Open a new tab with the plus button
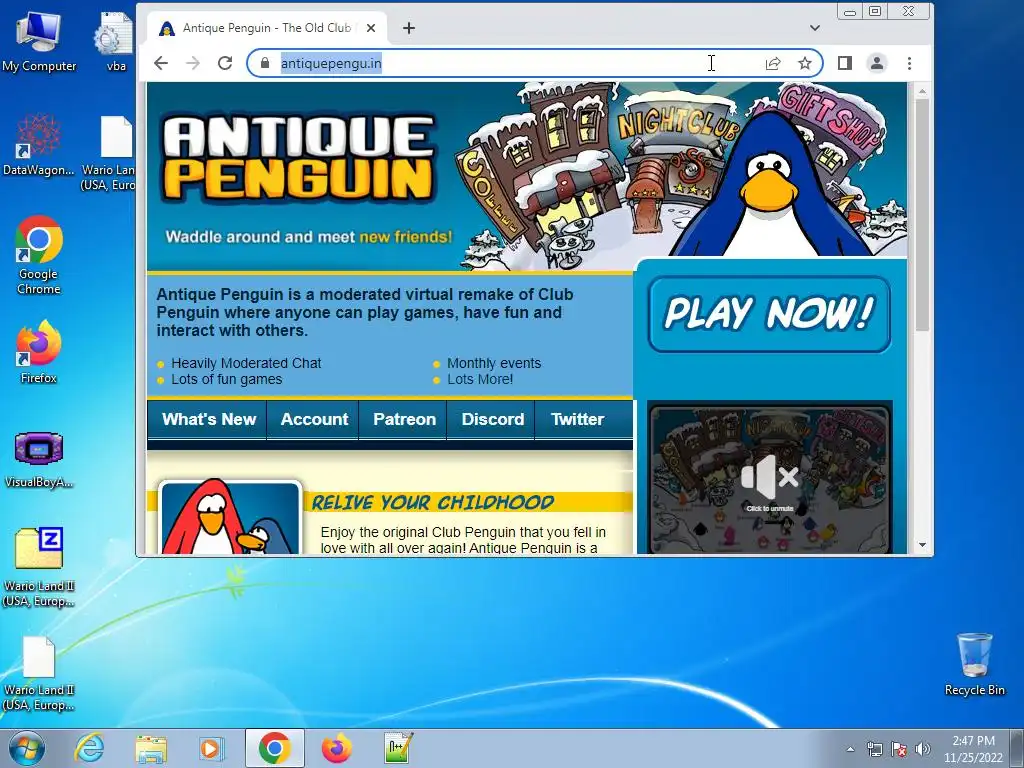The image size is (1024, 768). coord(409,28)
